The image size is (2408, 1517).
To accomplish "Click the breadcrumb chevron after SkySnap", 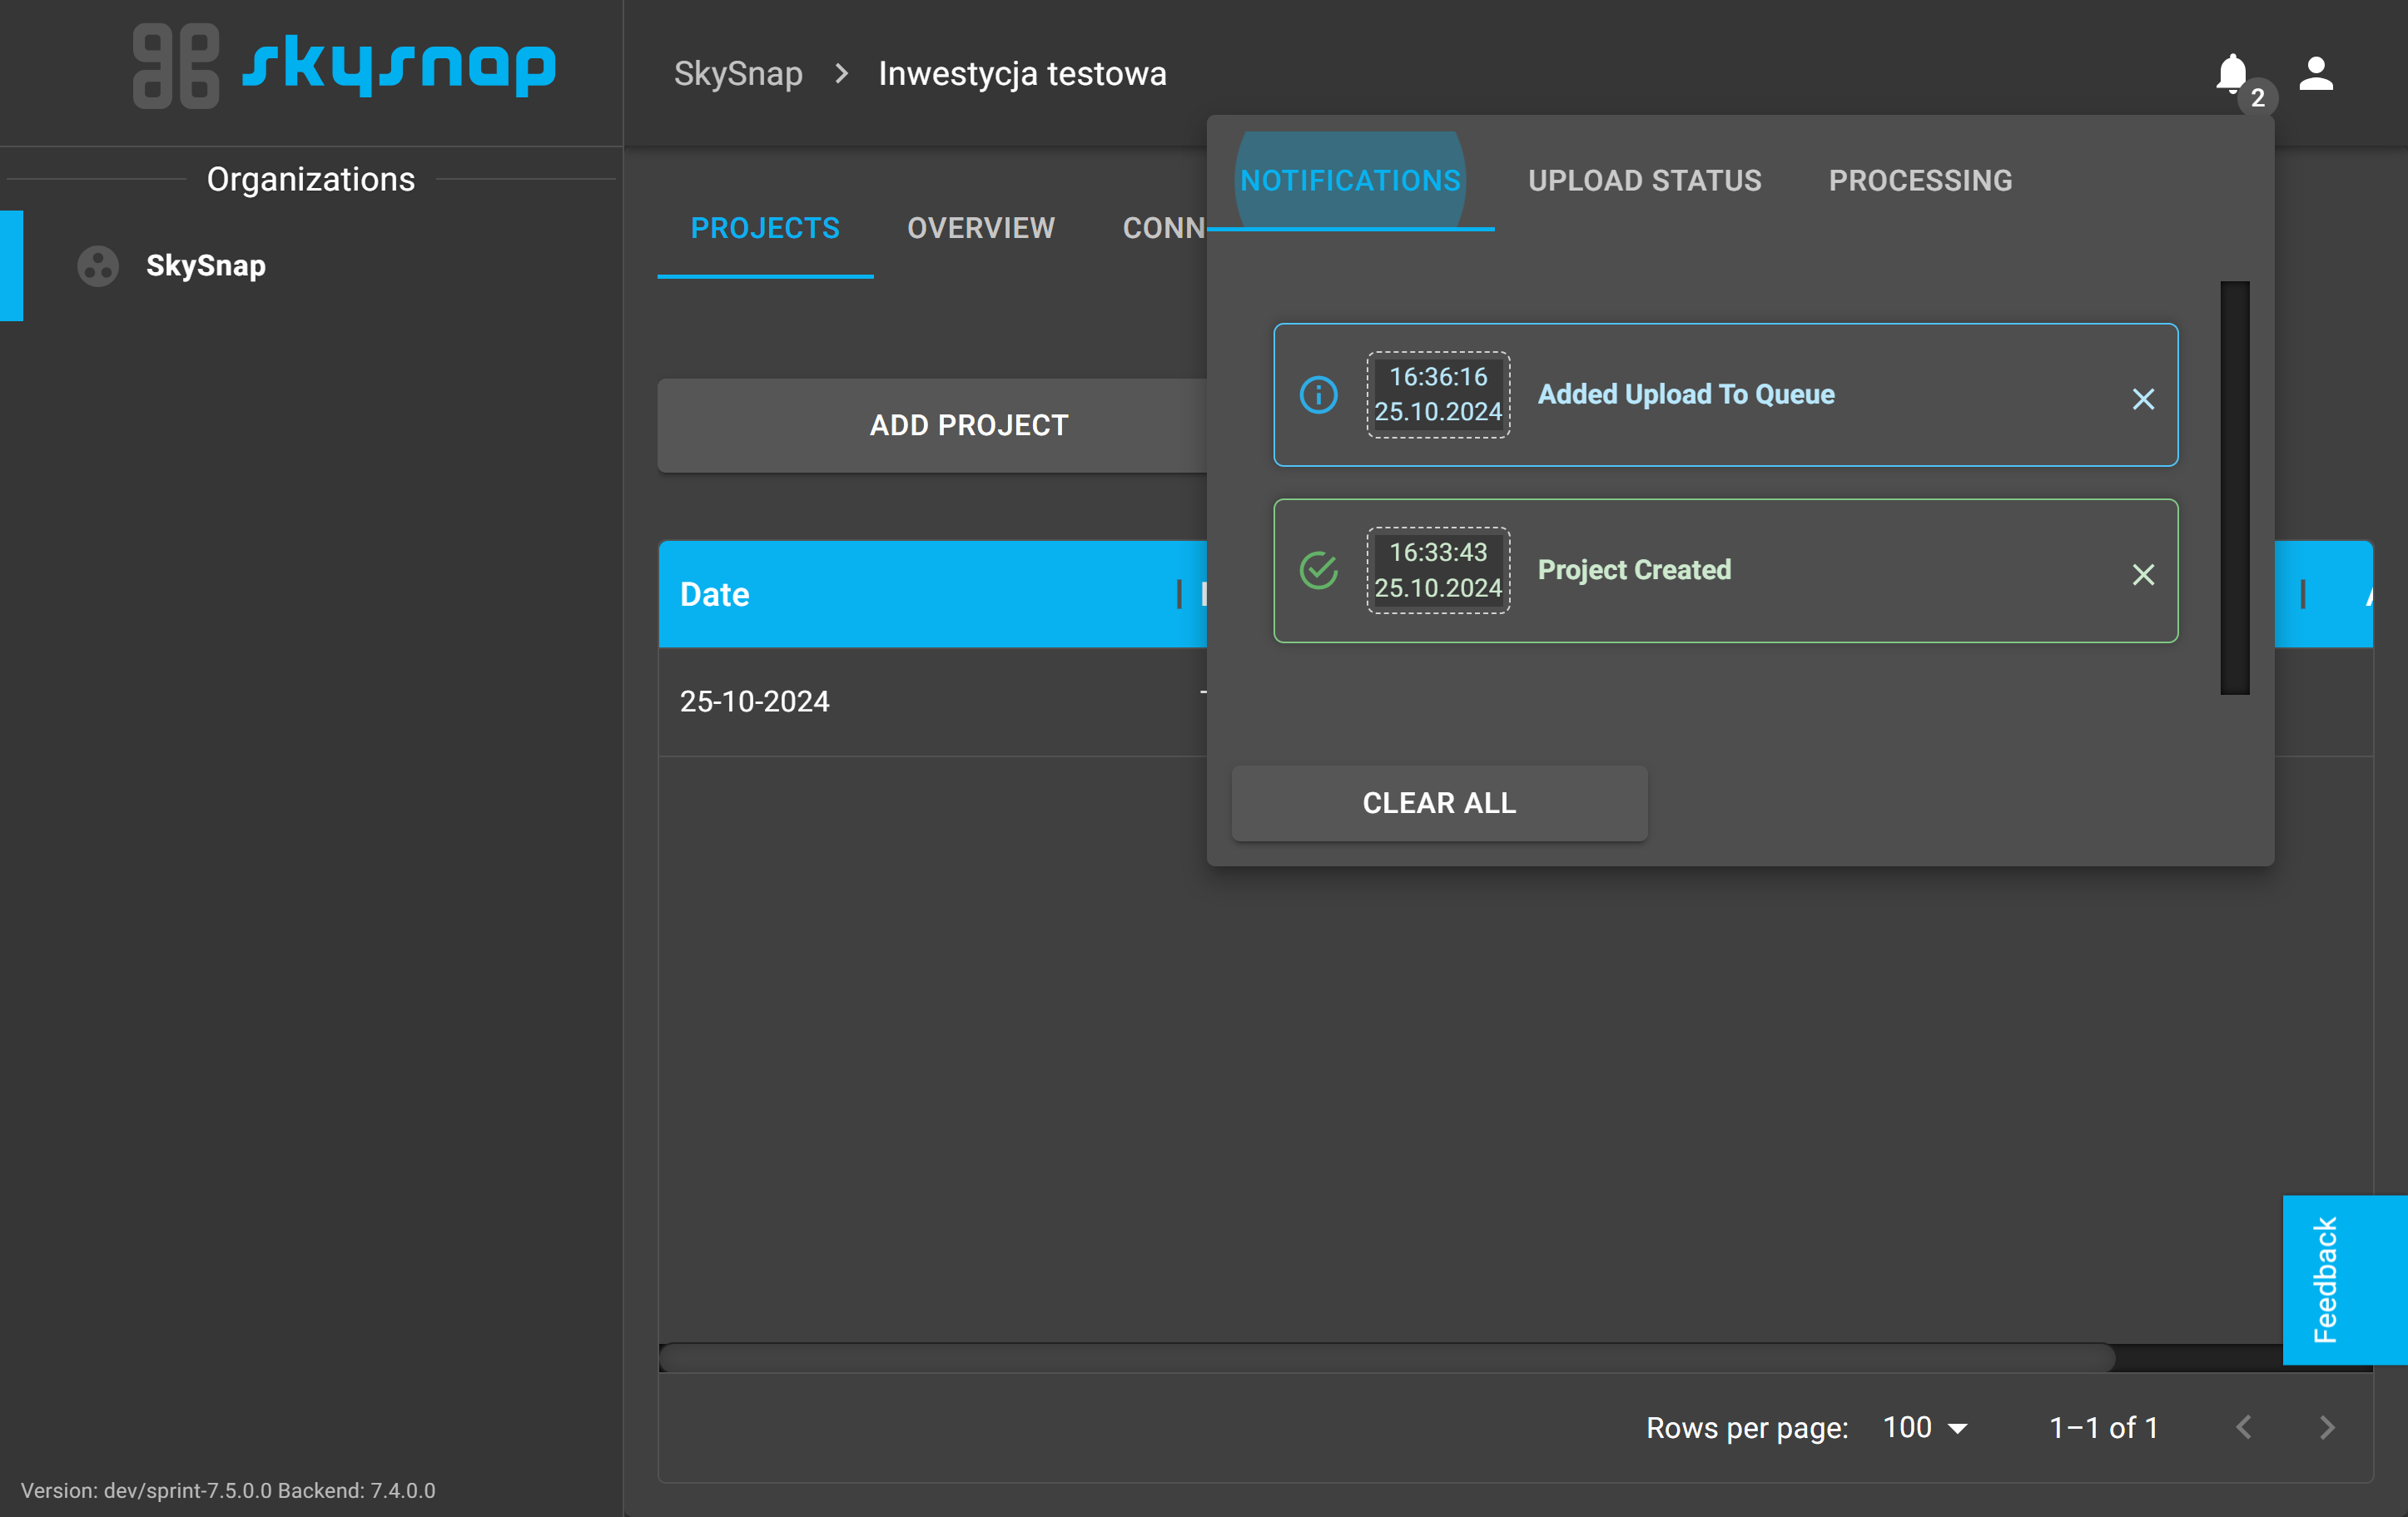I will 841,73.
